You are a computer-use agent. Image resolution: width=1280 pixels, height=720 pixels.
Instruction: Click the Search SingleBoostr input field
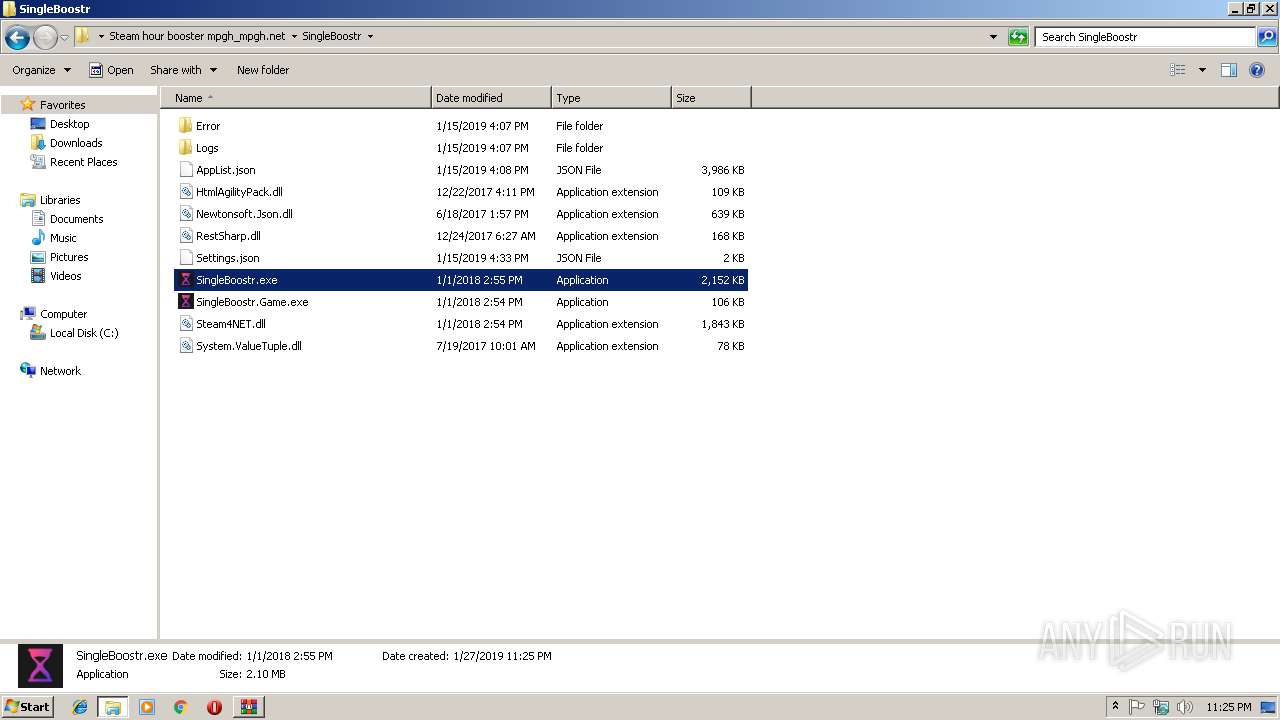pyautogui.click(x=1145, y=37)
